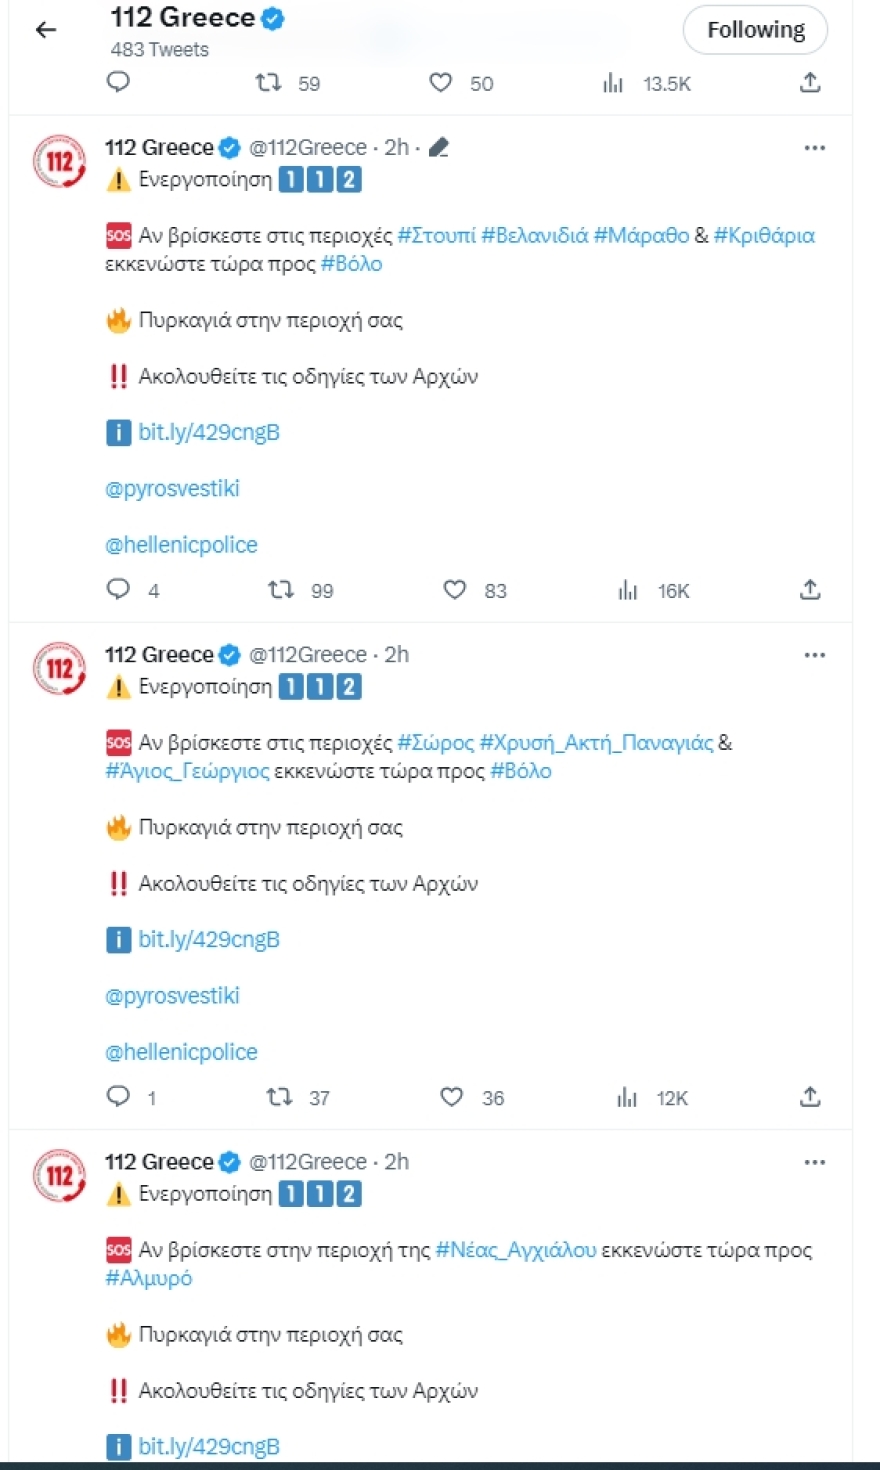Click the 112 Greece profile avatar

pos(58,162)
